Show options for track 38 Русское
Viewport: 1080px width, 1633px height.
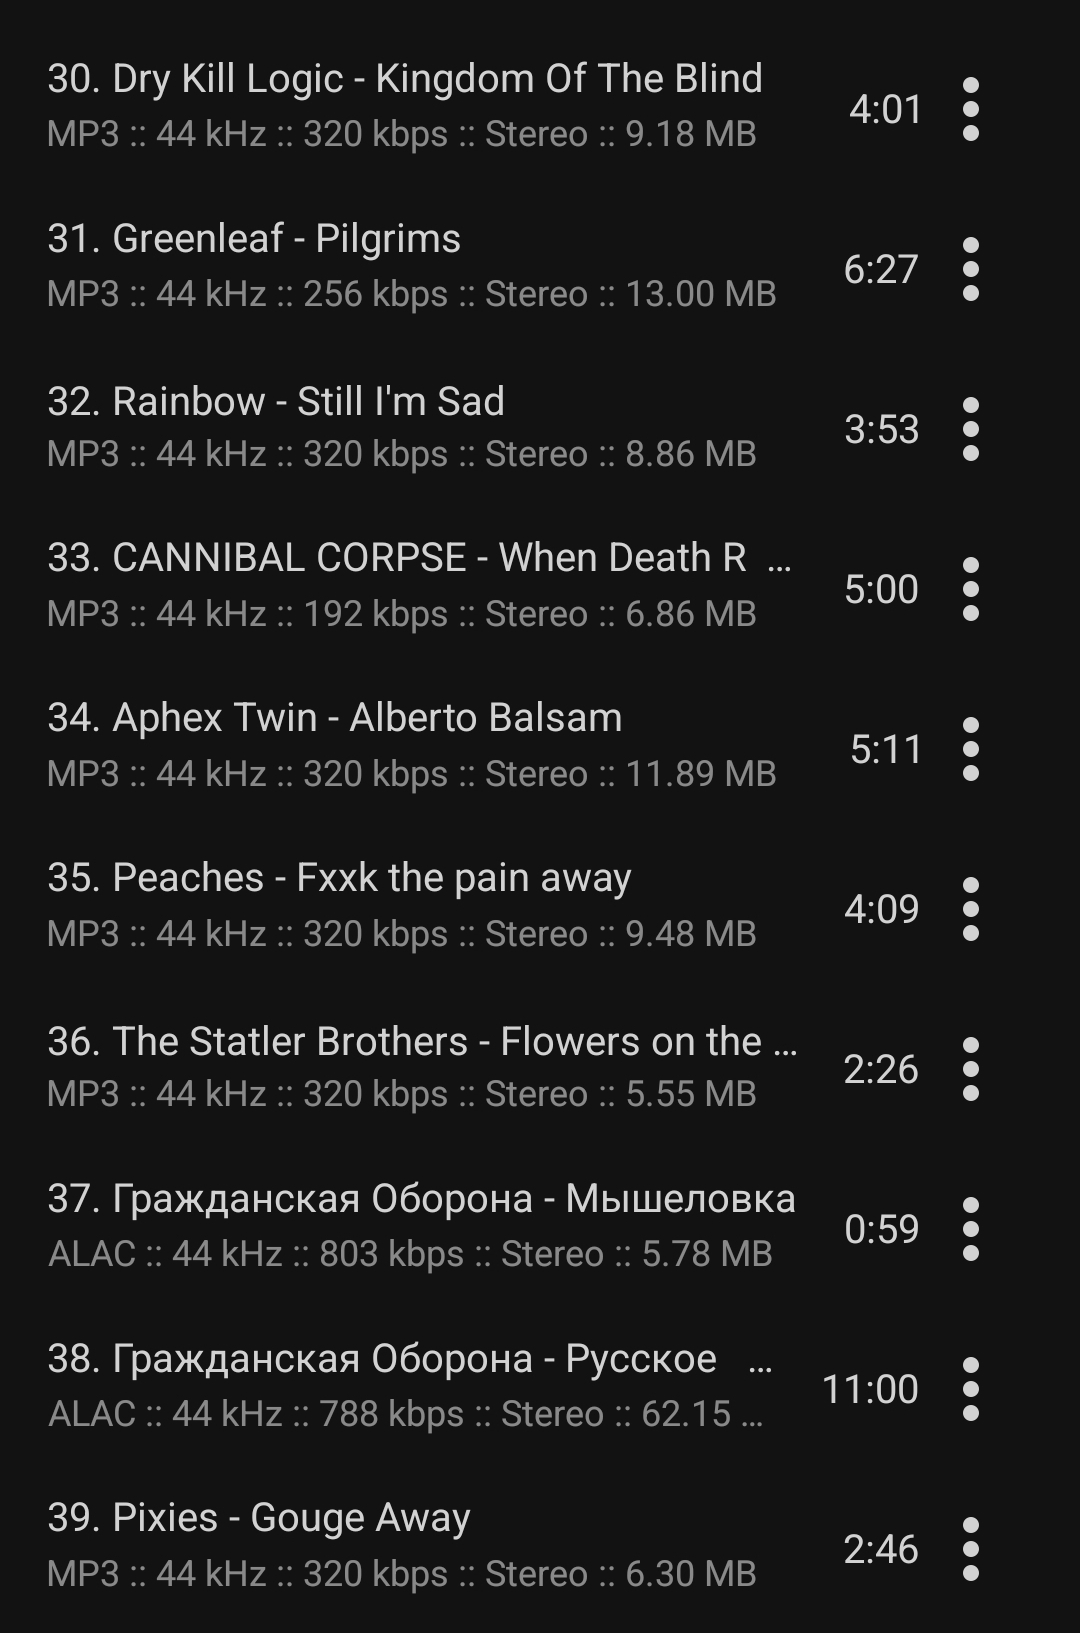[x=970, y=1388]
